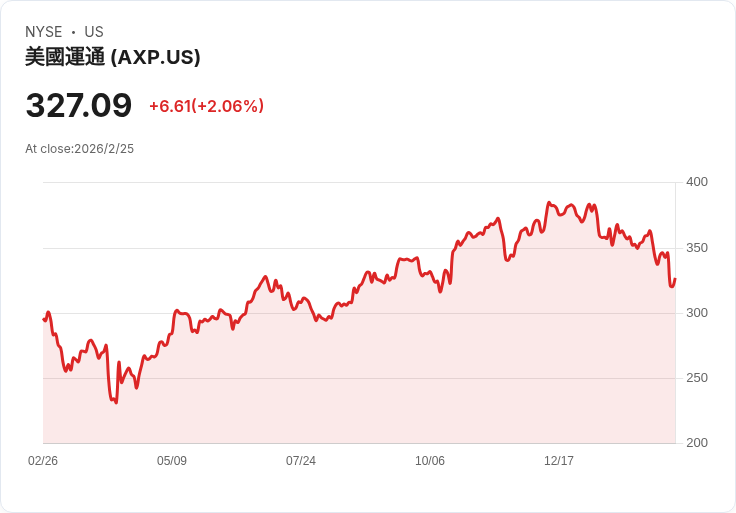Click the 400 price label on y-axis
Screen dimensions: 736x513
697,182
